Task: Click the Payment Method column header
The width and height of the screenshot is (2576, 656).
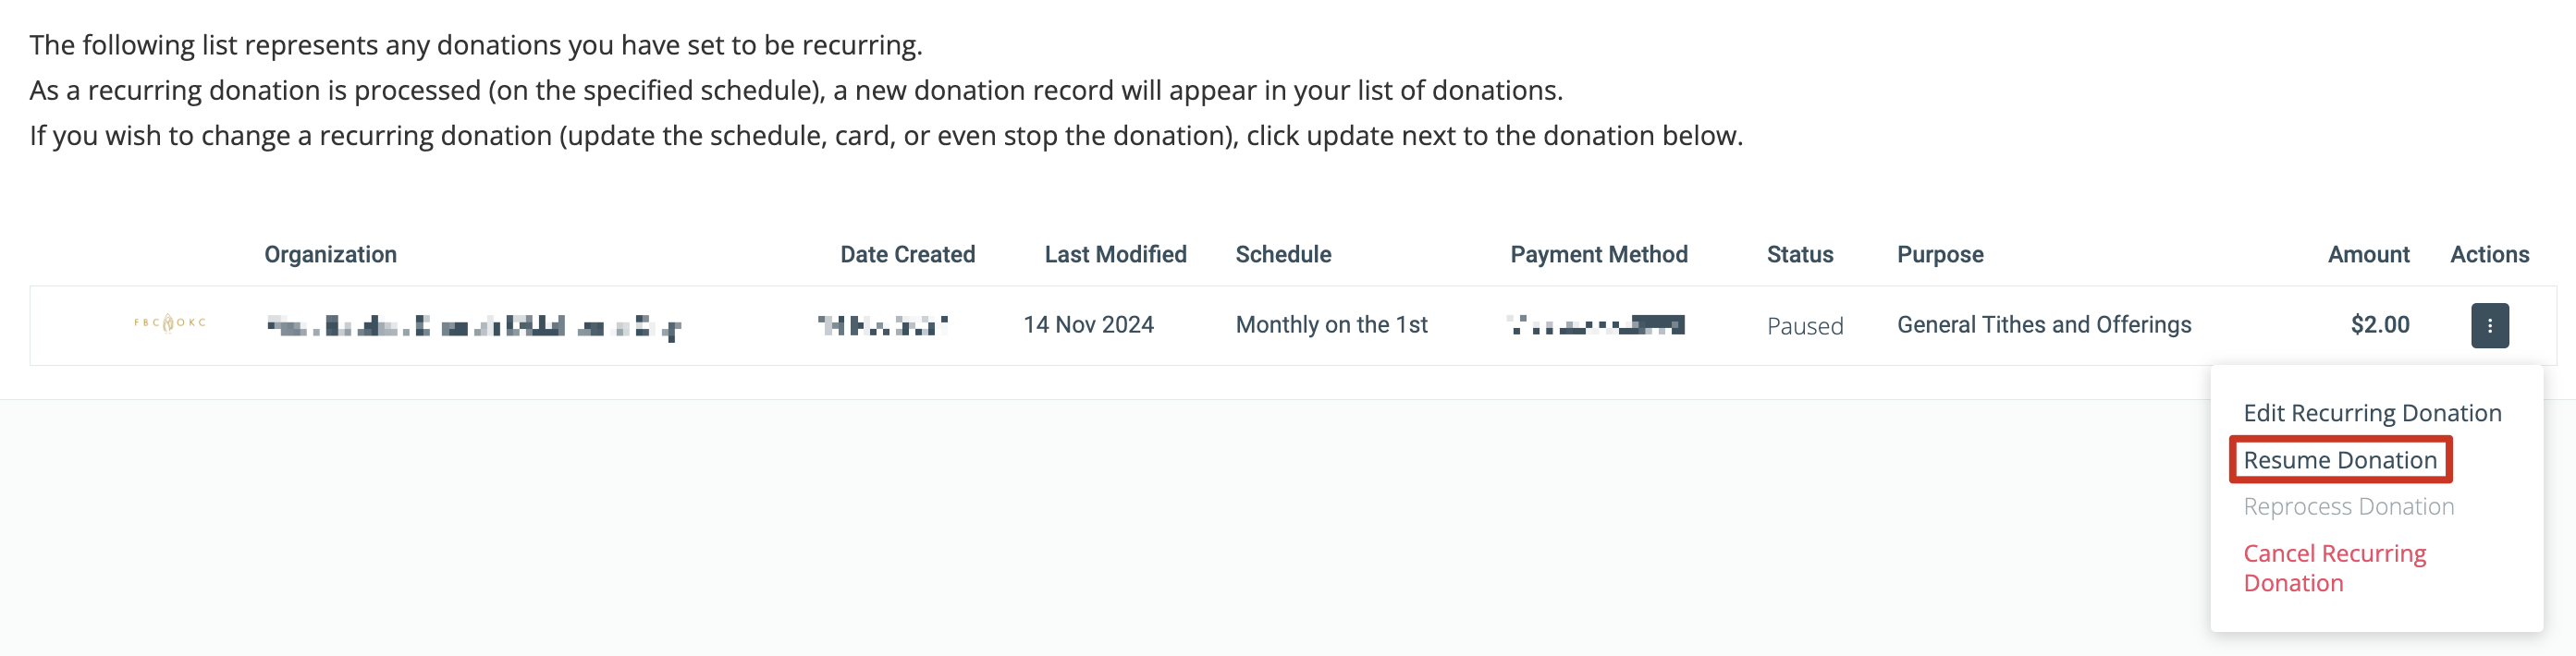Action: coord(1598,254)
